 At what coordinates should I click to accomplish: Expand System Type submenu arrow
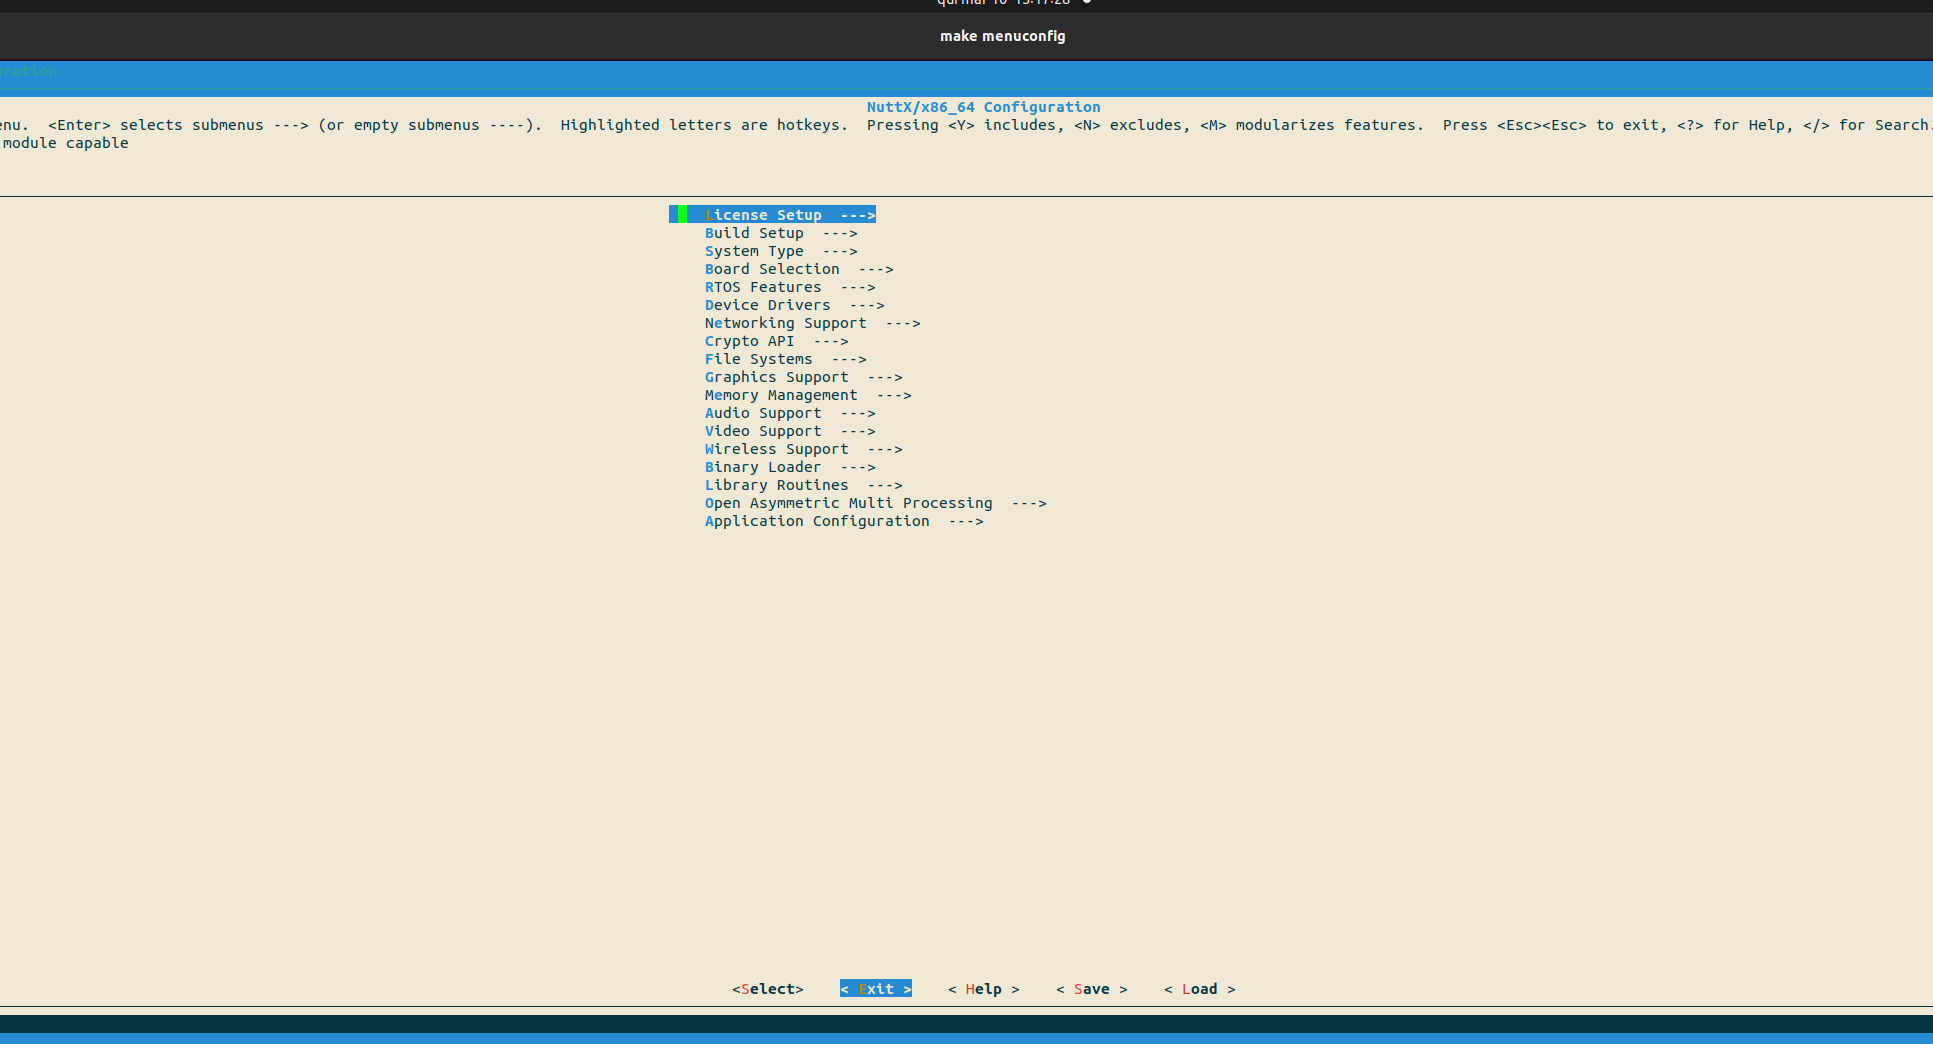840,251
